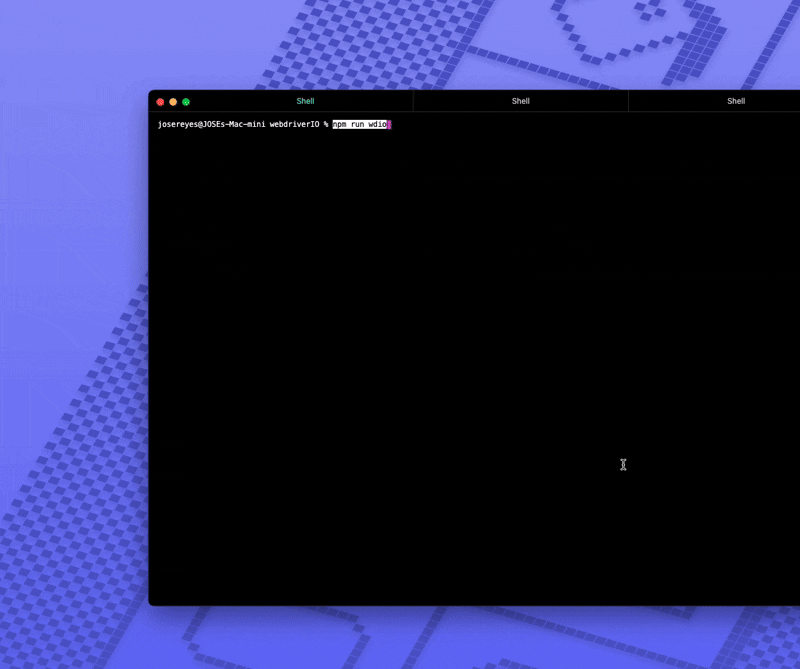Select the first active Shell tab
Image resolution: width=800 pixels, height=669 pixels.
(305, 101)
